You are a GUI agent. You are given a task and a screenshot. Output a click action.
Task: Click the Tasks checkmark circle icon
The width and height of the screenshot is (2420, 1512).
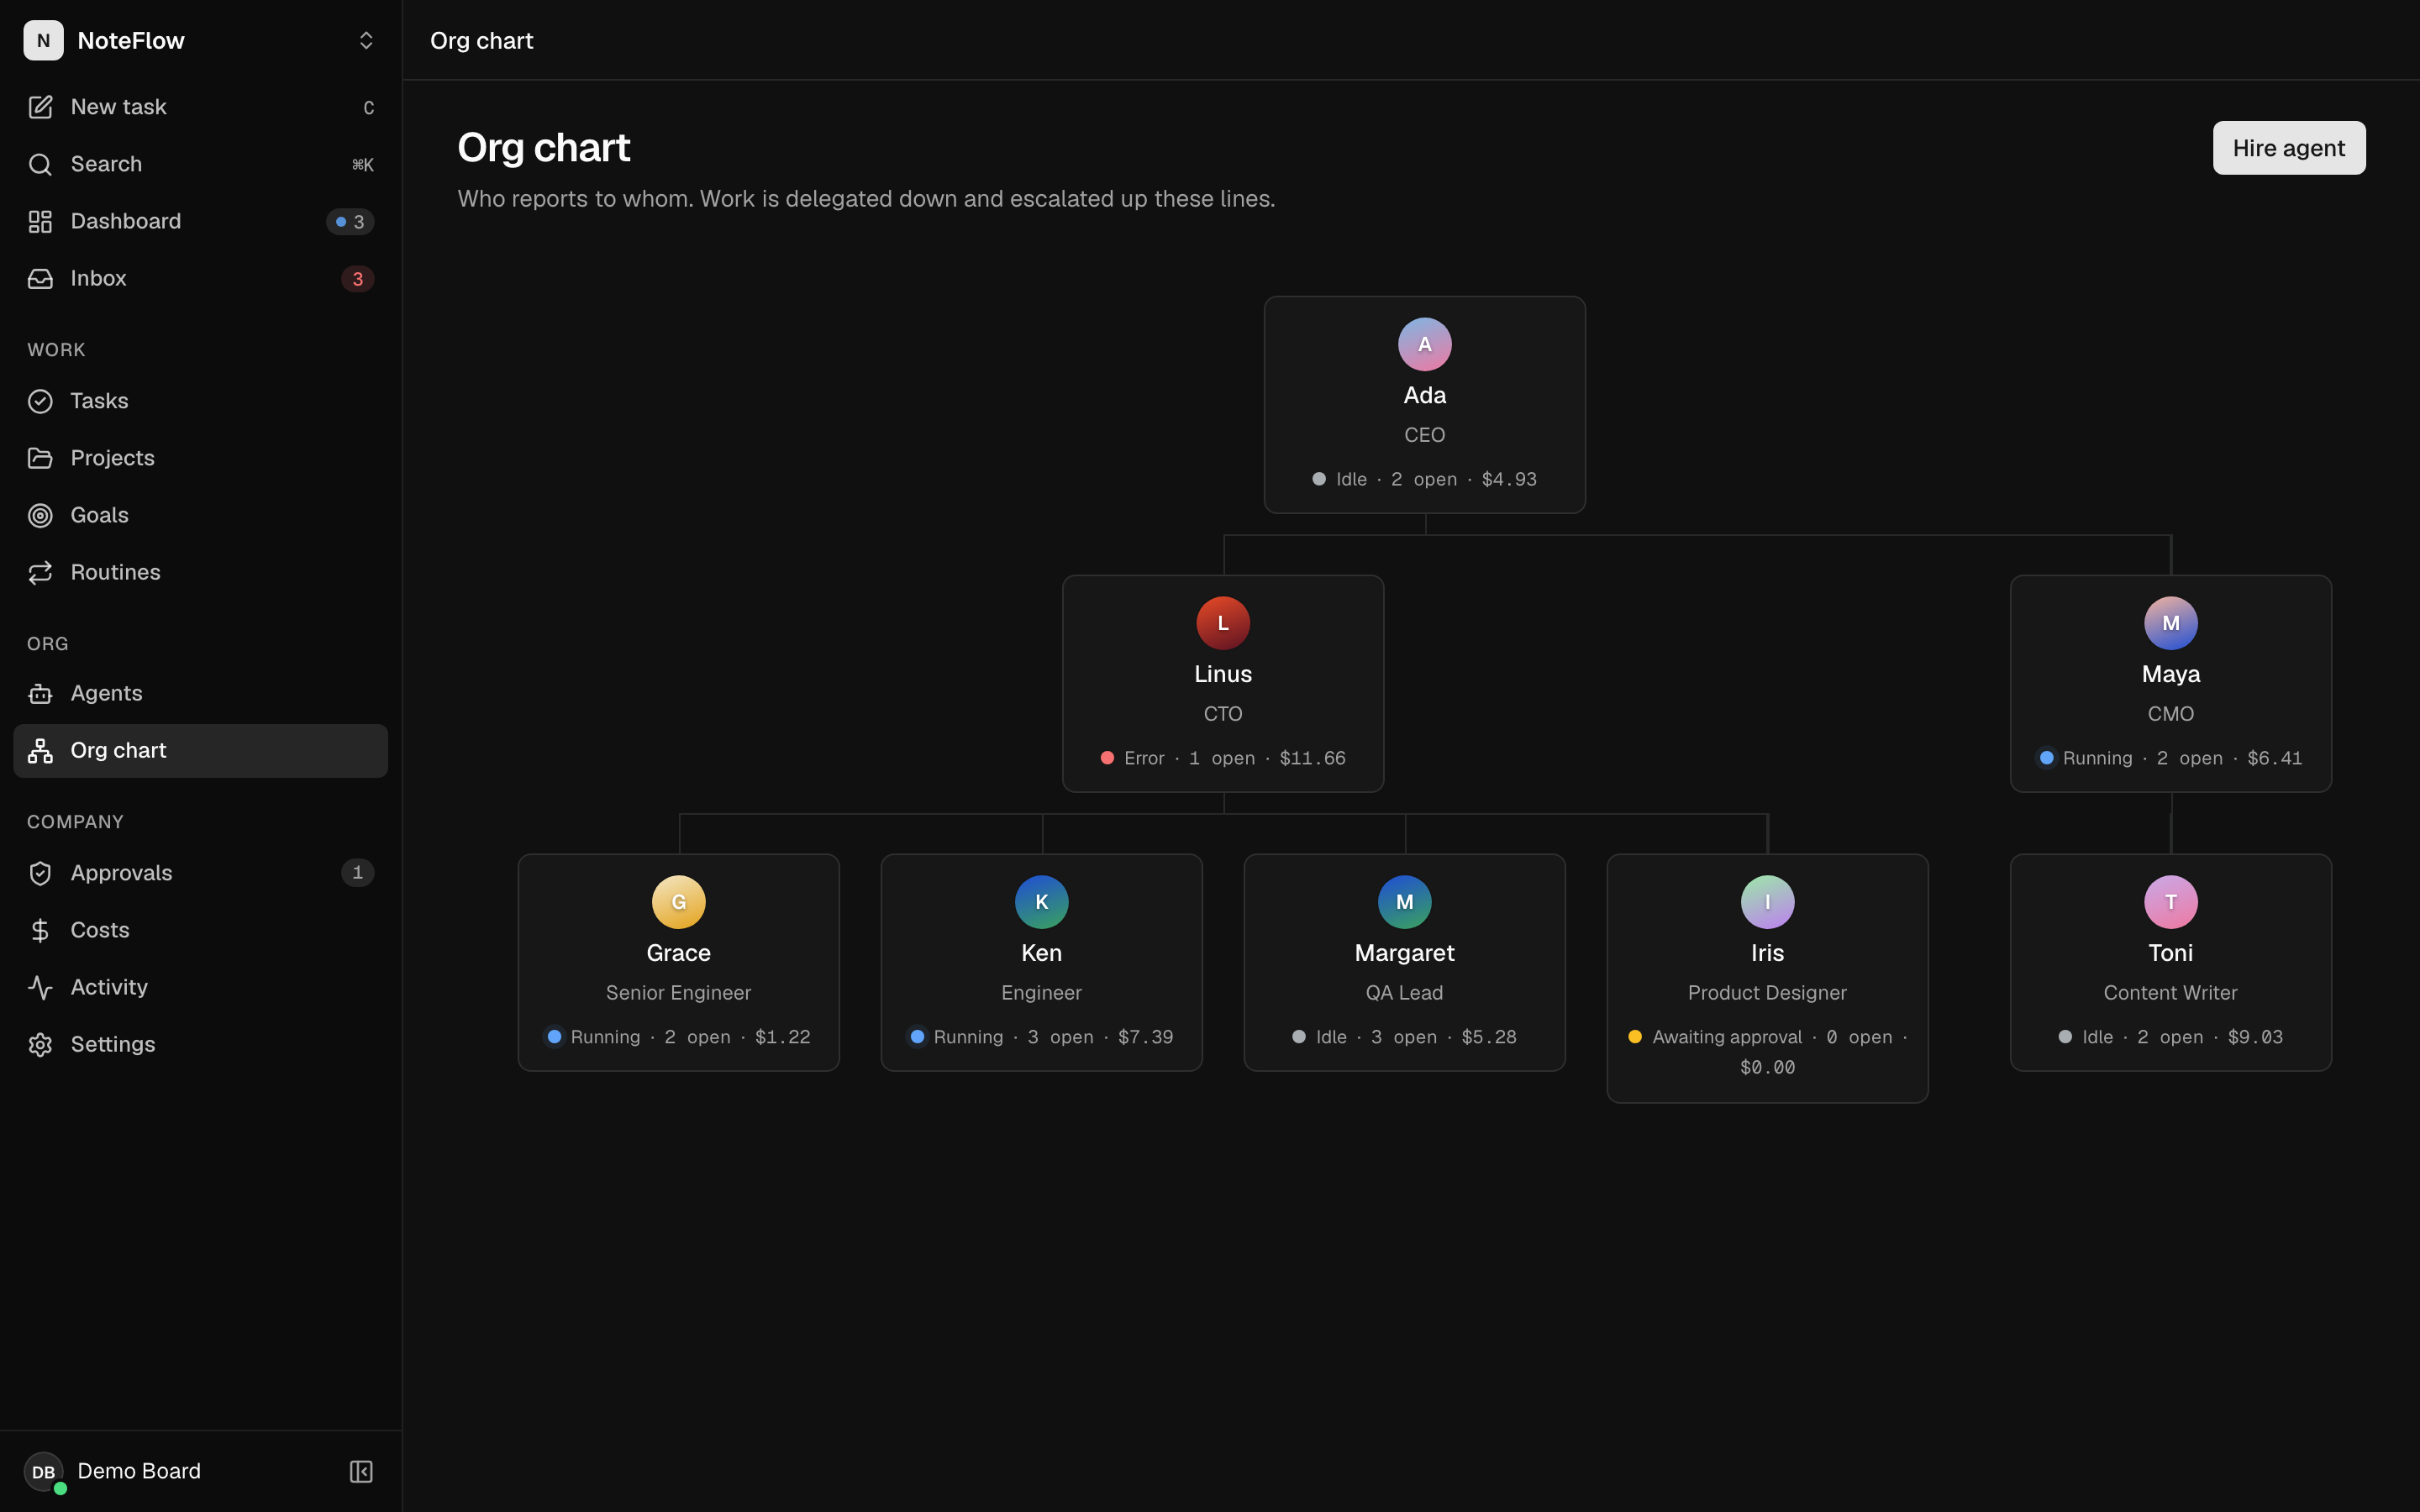coord(40,401)
